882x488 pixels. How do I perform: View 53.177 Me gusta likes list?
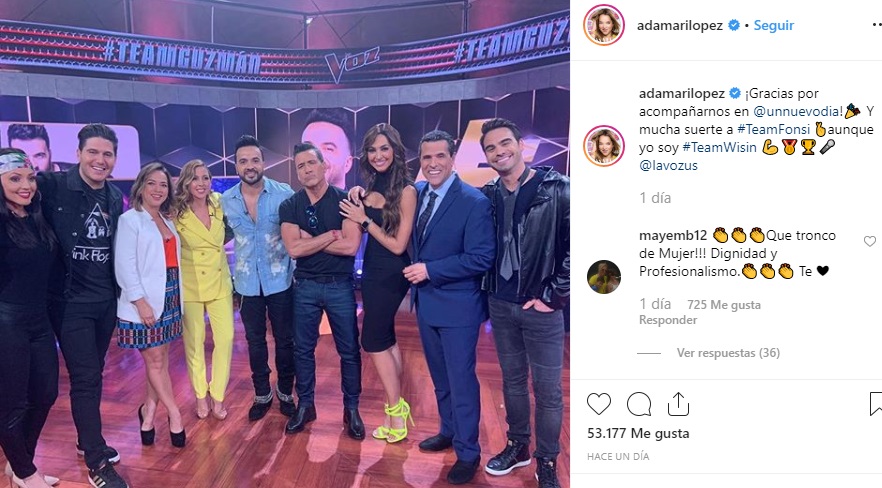coord(638,433)
